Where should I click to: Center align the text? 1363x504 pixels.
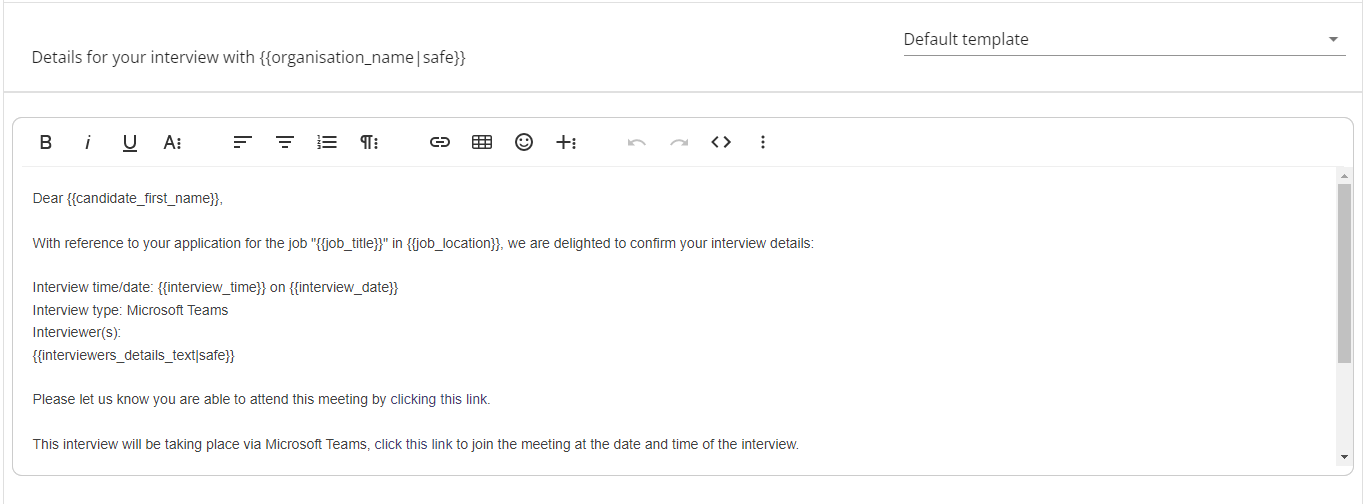pos(285,142)
